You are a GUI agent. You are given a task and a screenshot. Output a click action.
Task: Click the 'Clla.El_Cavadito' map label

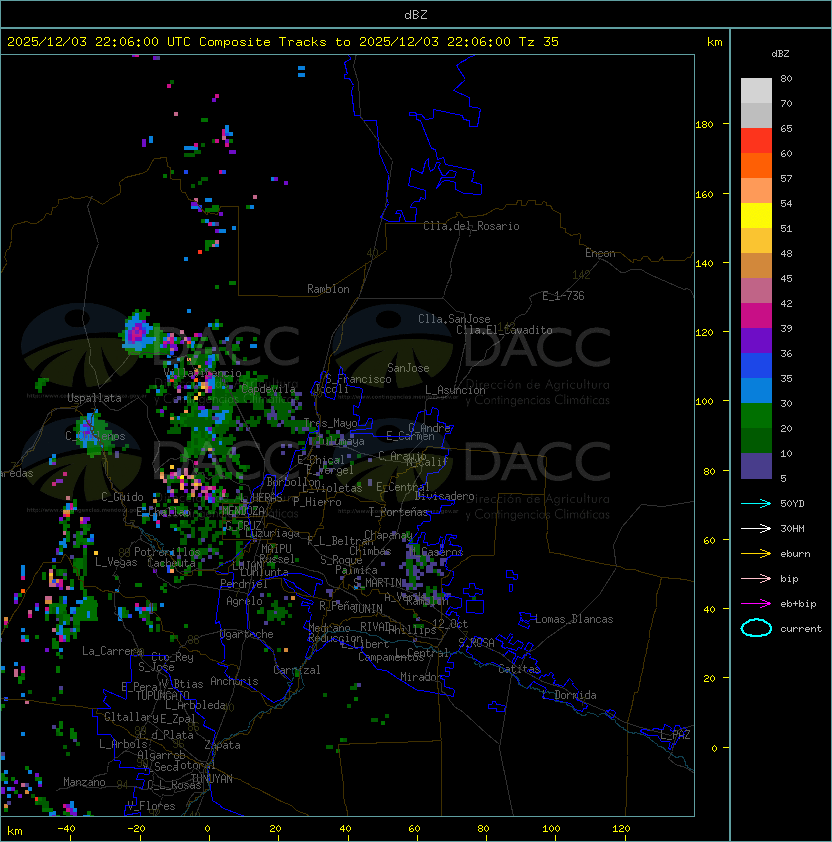coord(504,330)
